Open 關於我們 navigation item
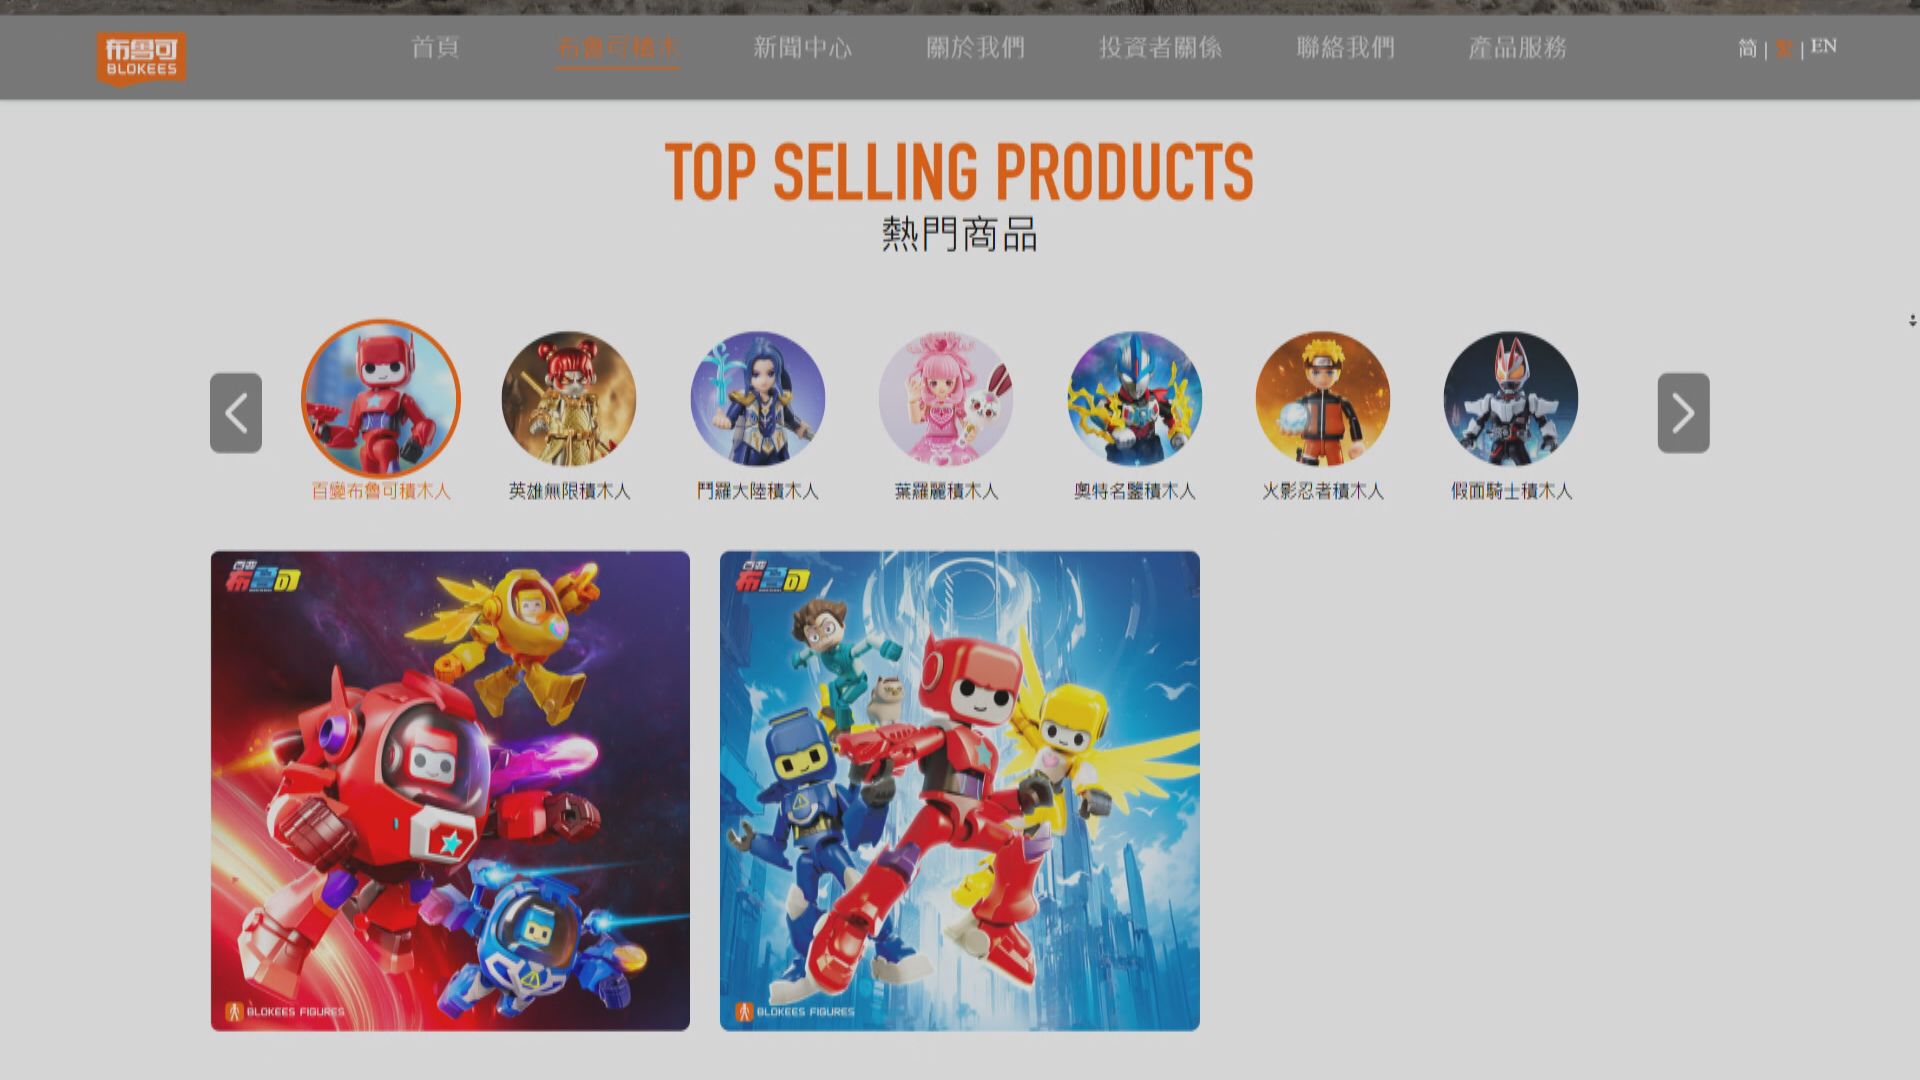This screenshot has height=1080, width=1920. pos(975,47)
